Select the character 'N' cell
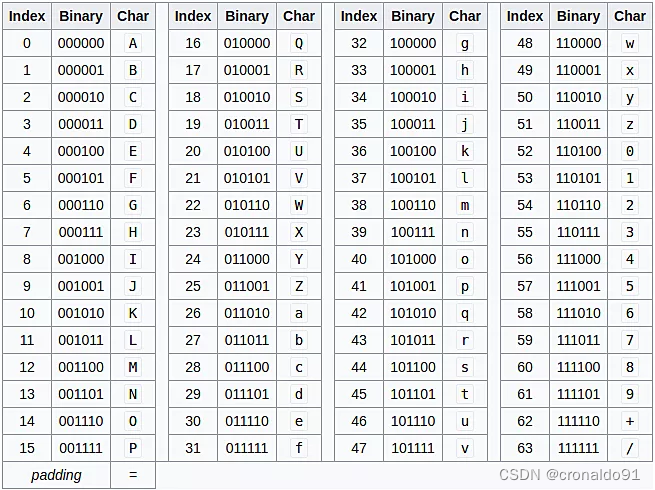 (133, 394)
